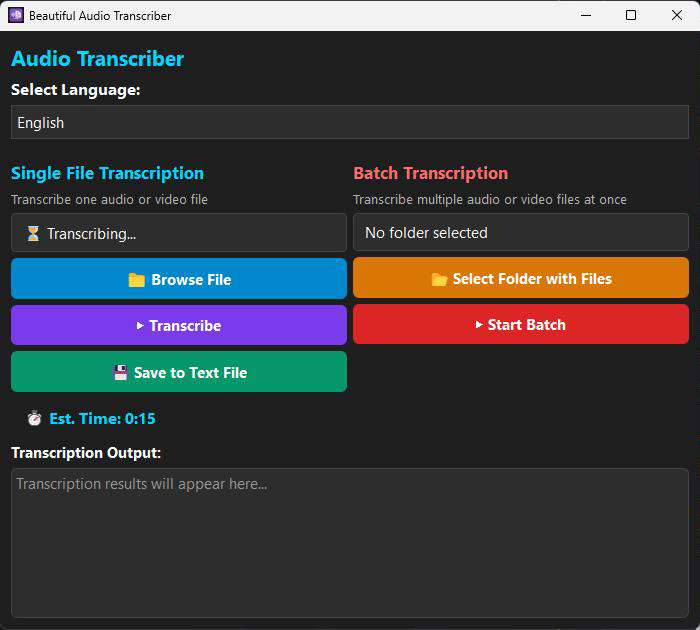This screenshot has width=700, height=630.
Task: Click the Batch Transcription heading
Action: click(x=430, y=173)
